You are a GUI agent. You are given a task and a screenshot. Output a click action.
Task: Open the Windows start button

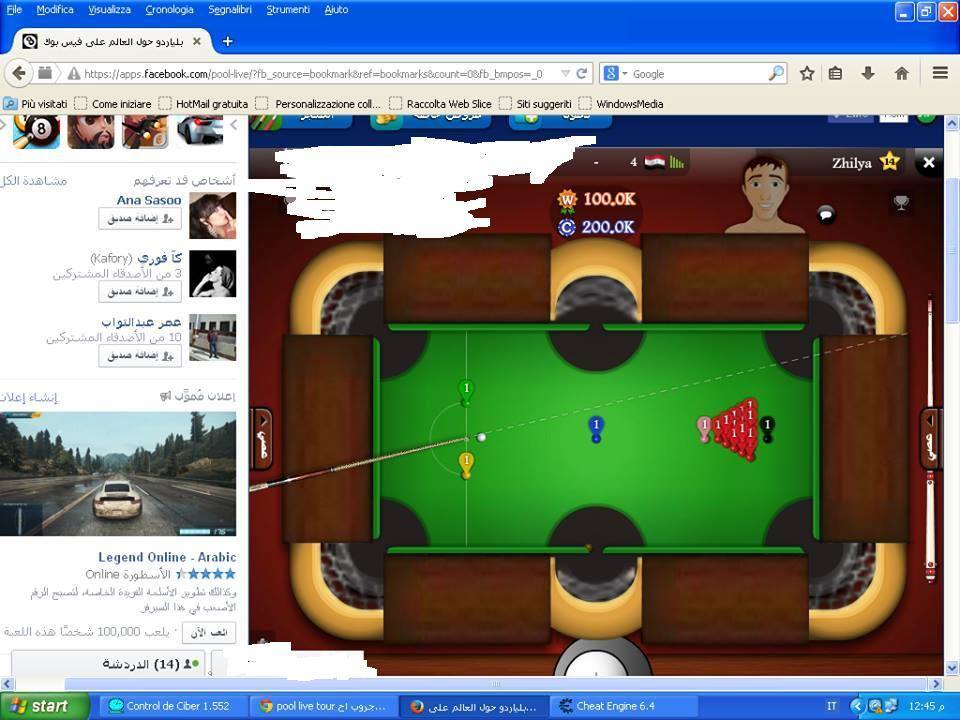[x=44, y=706]
